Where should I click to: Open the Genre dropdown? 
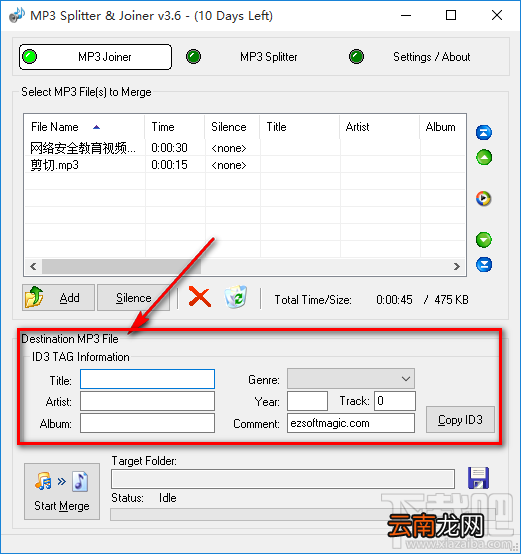[351, 379]
